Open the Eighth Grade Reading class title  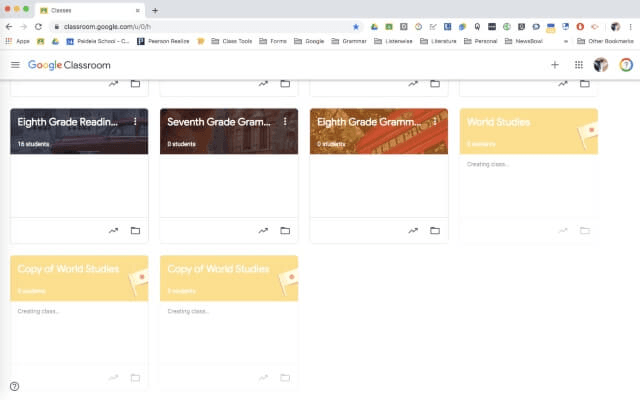(x=67, y=122)
